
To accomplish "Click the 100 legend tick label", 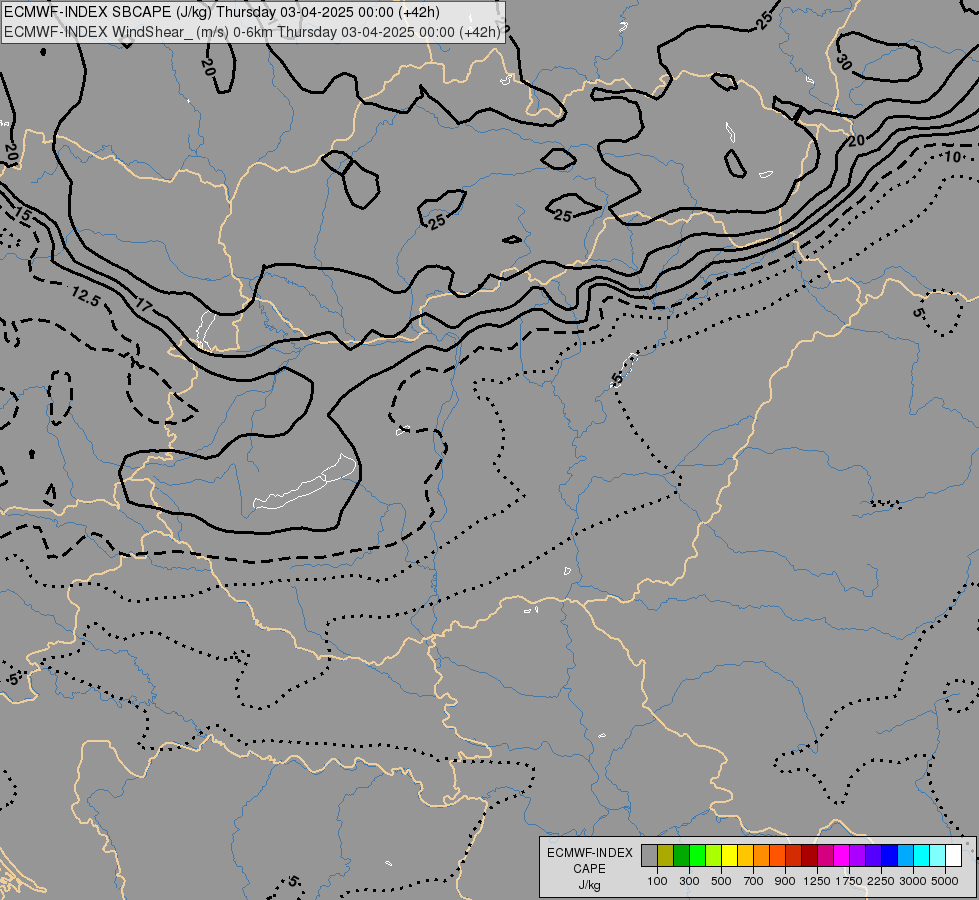I will click(657, 881).
